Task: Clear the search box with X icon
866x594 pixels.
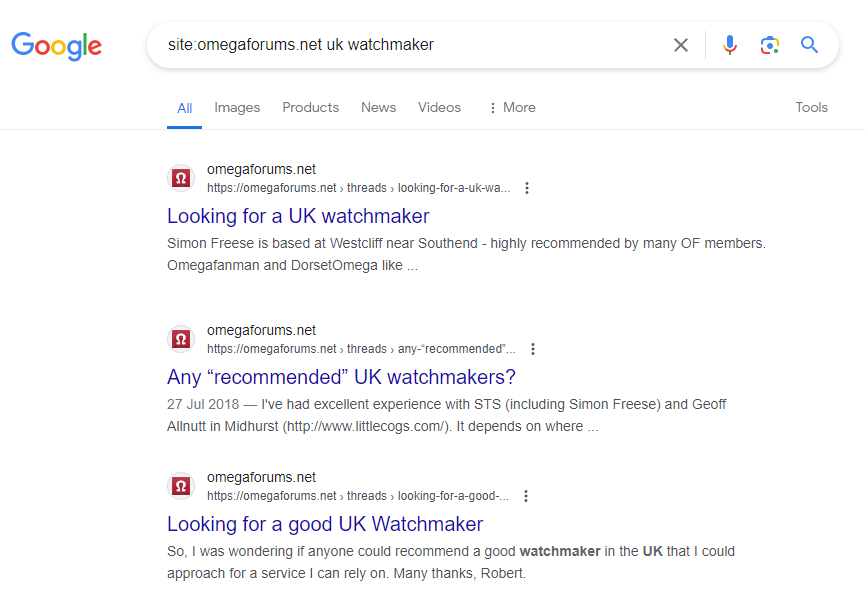Action: tap(681, 45)
